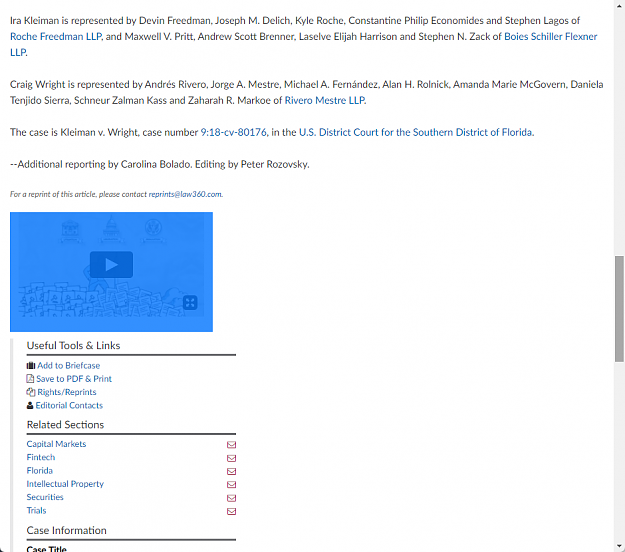The width and height of the screenshot is (625, 552).
Task: Go to Fintech section
Action: click(41, 457)
